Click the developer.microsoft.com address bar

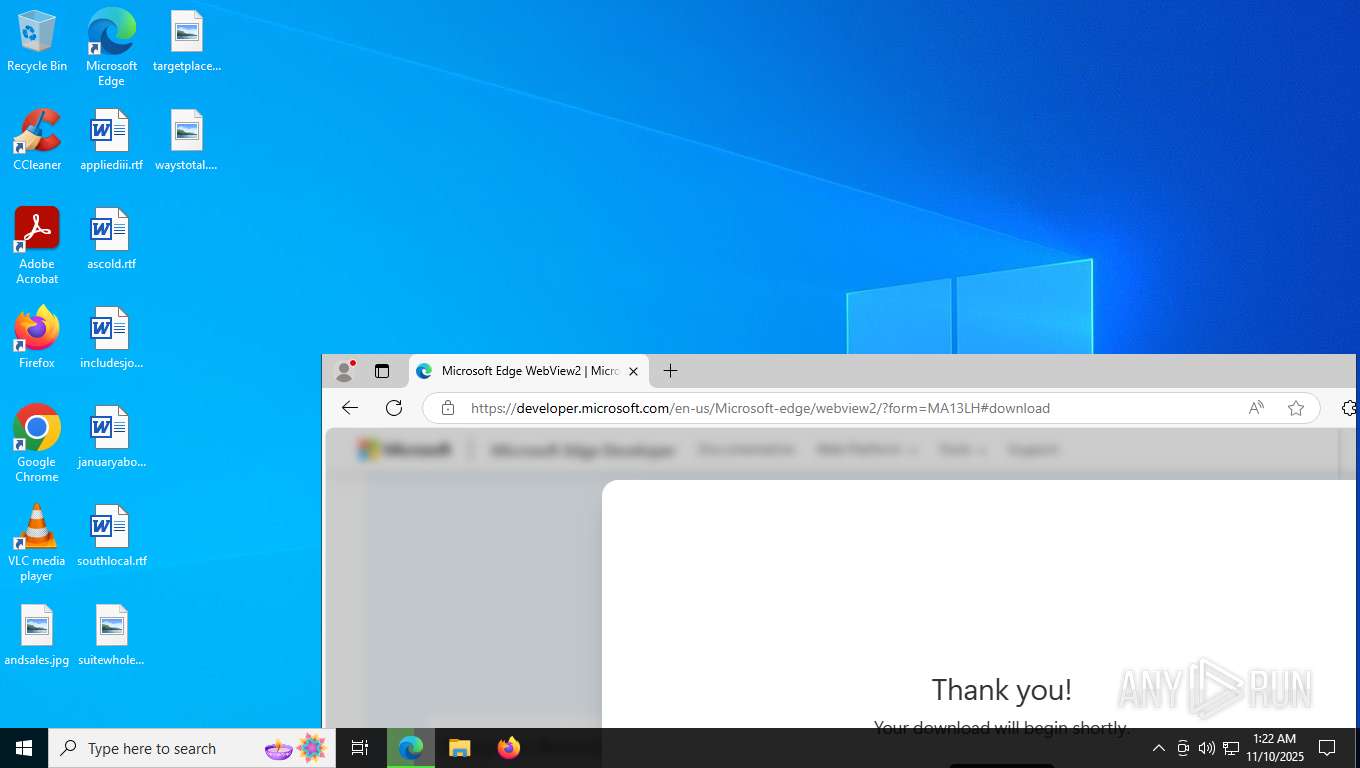pyautogui.click(x=760, y=408)
